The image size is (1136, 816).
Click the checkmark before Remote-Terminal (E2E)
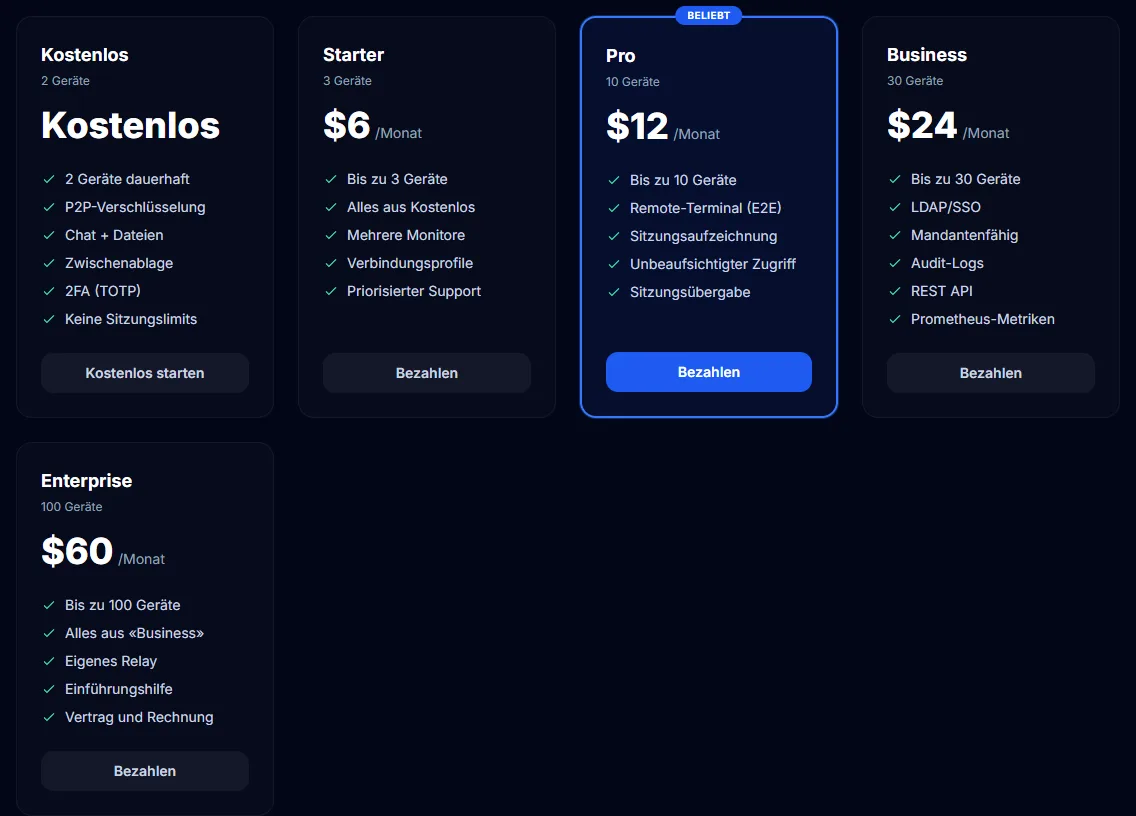[x=614, y=208]
